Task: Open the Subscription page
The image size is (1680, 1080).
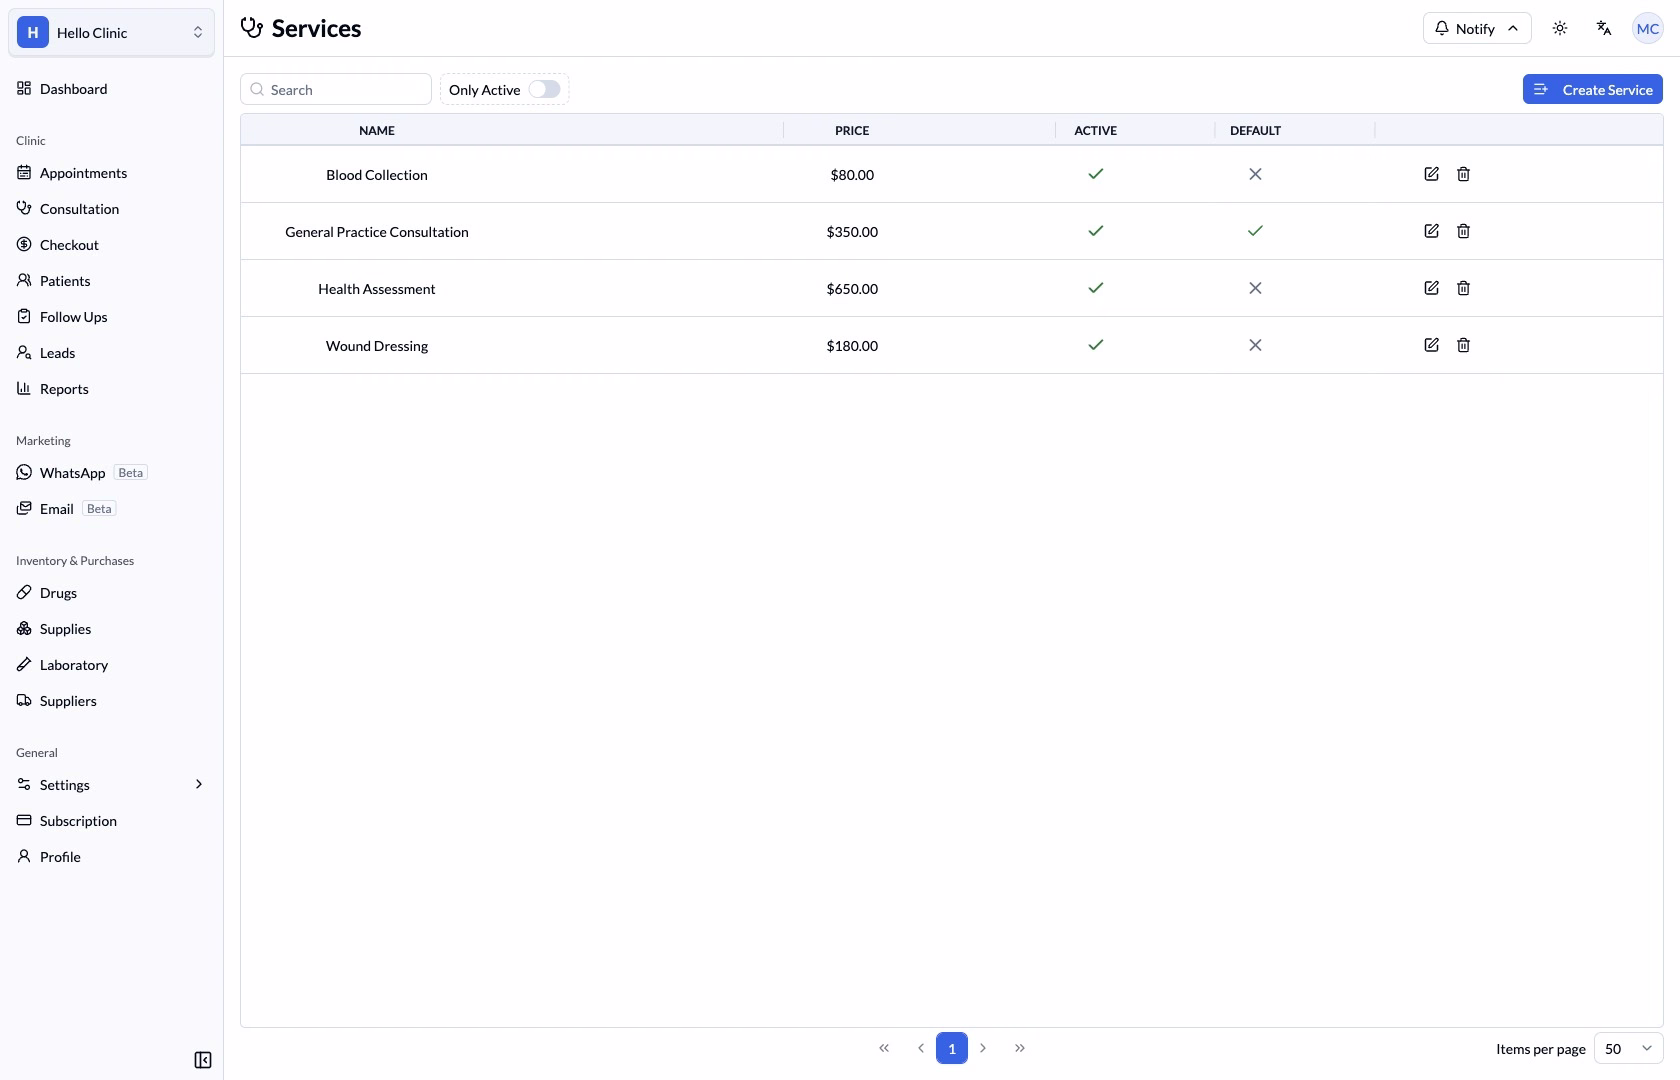Action: [111, 821]
